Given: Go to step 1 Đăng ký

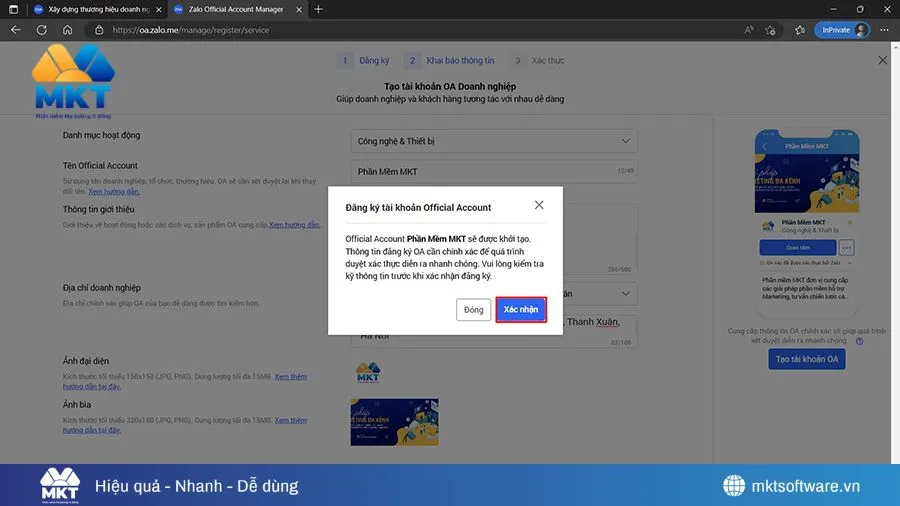Looking at the screenshot, I should (x=363, y=60).
